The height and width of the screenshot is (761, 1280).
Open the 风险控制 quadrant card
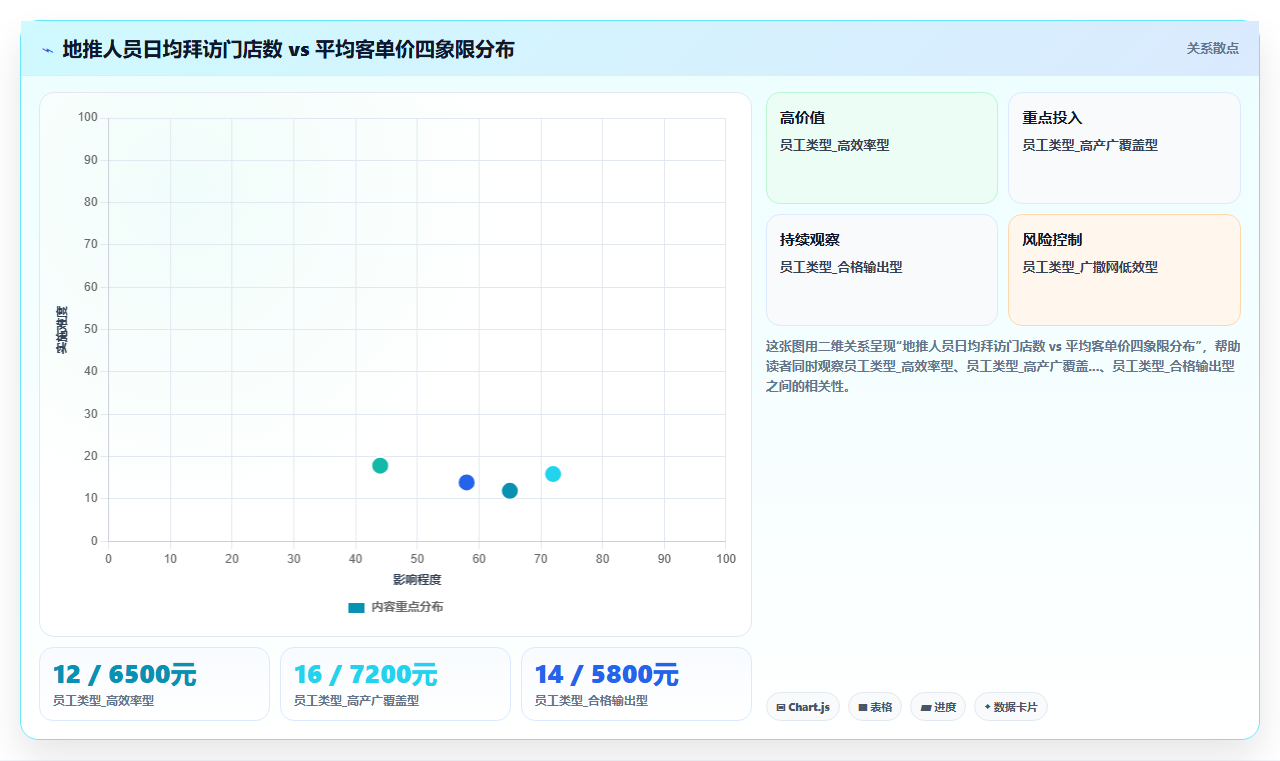[x=1124, y=270]
